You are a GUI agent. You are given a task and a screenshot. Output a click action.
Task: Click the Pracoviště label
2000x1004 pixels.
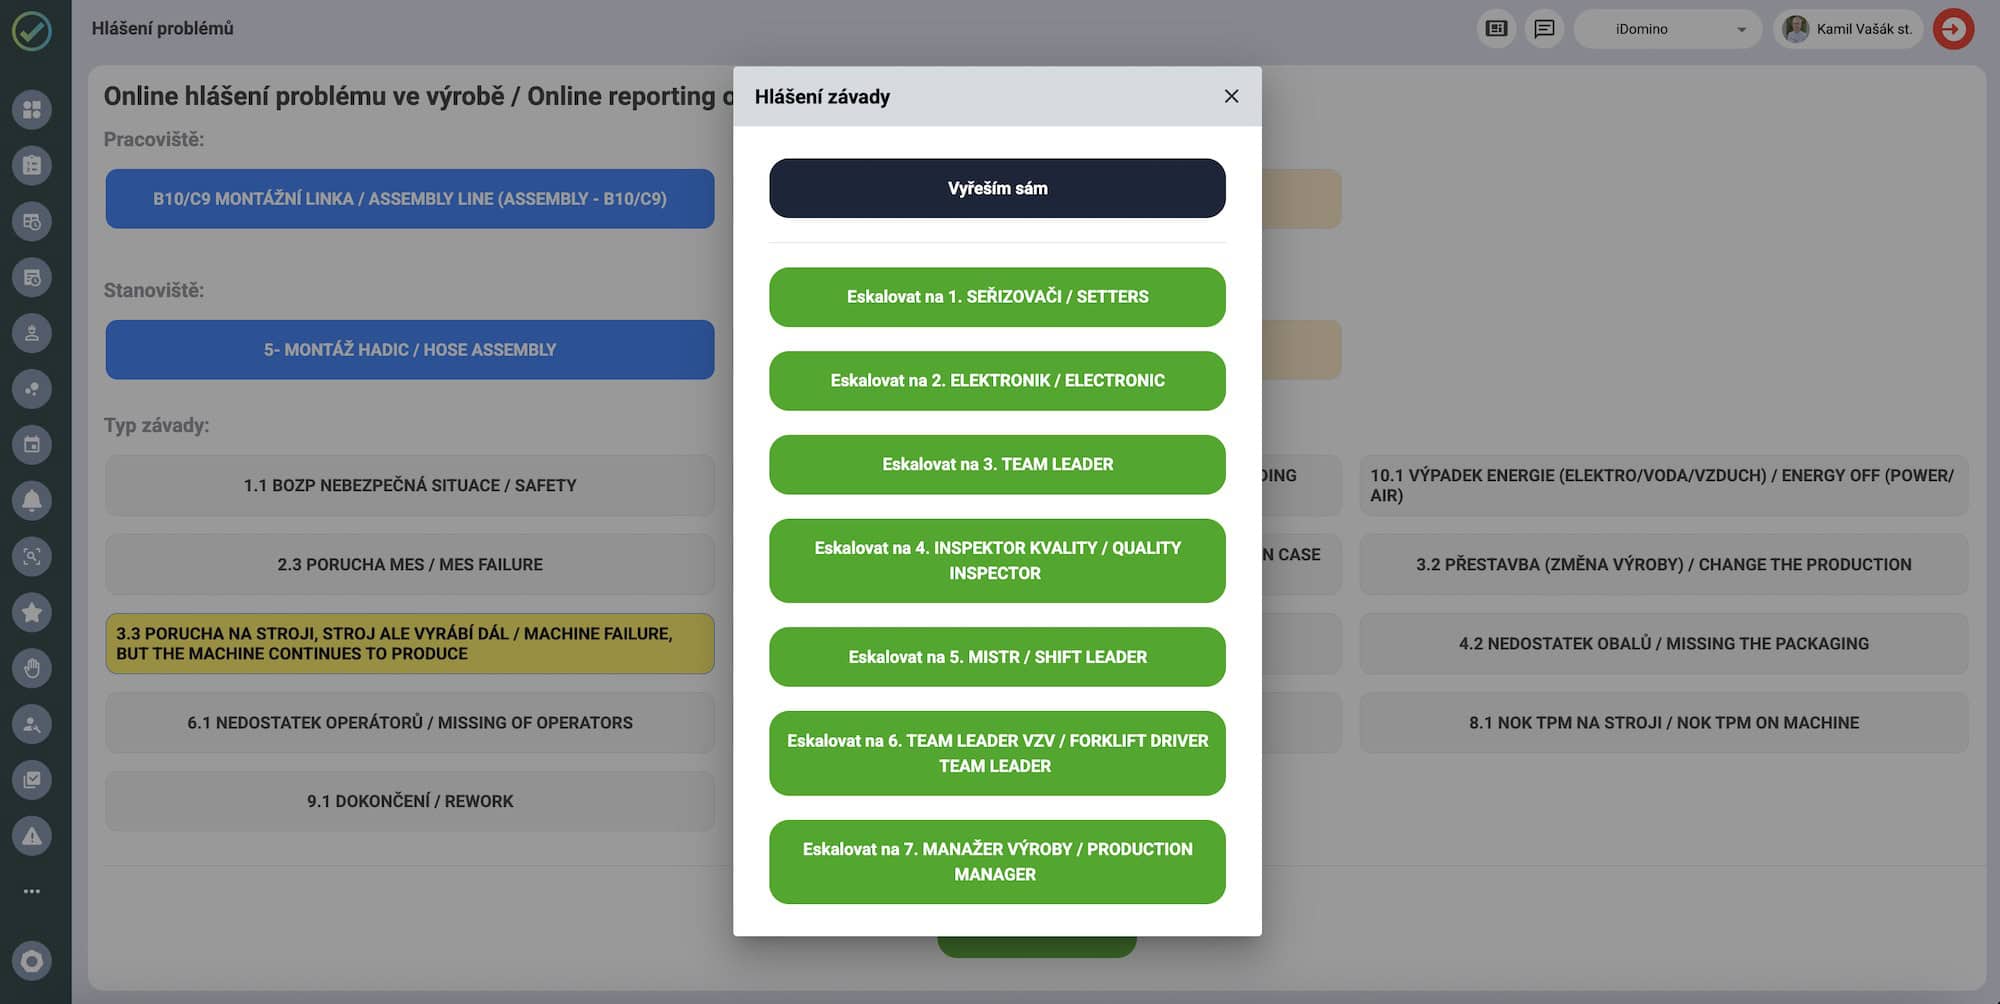point(154,140)
